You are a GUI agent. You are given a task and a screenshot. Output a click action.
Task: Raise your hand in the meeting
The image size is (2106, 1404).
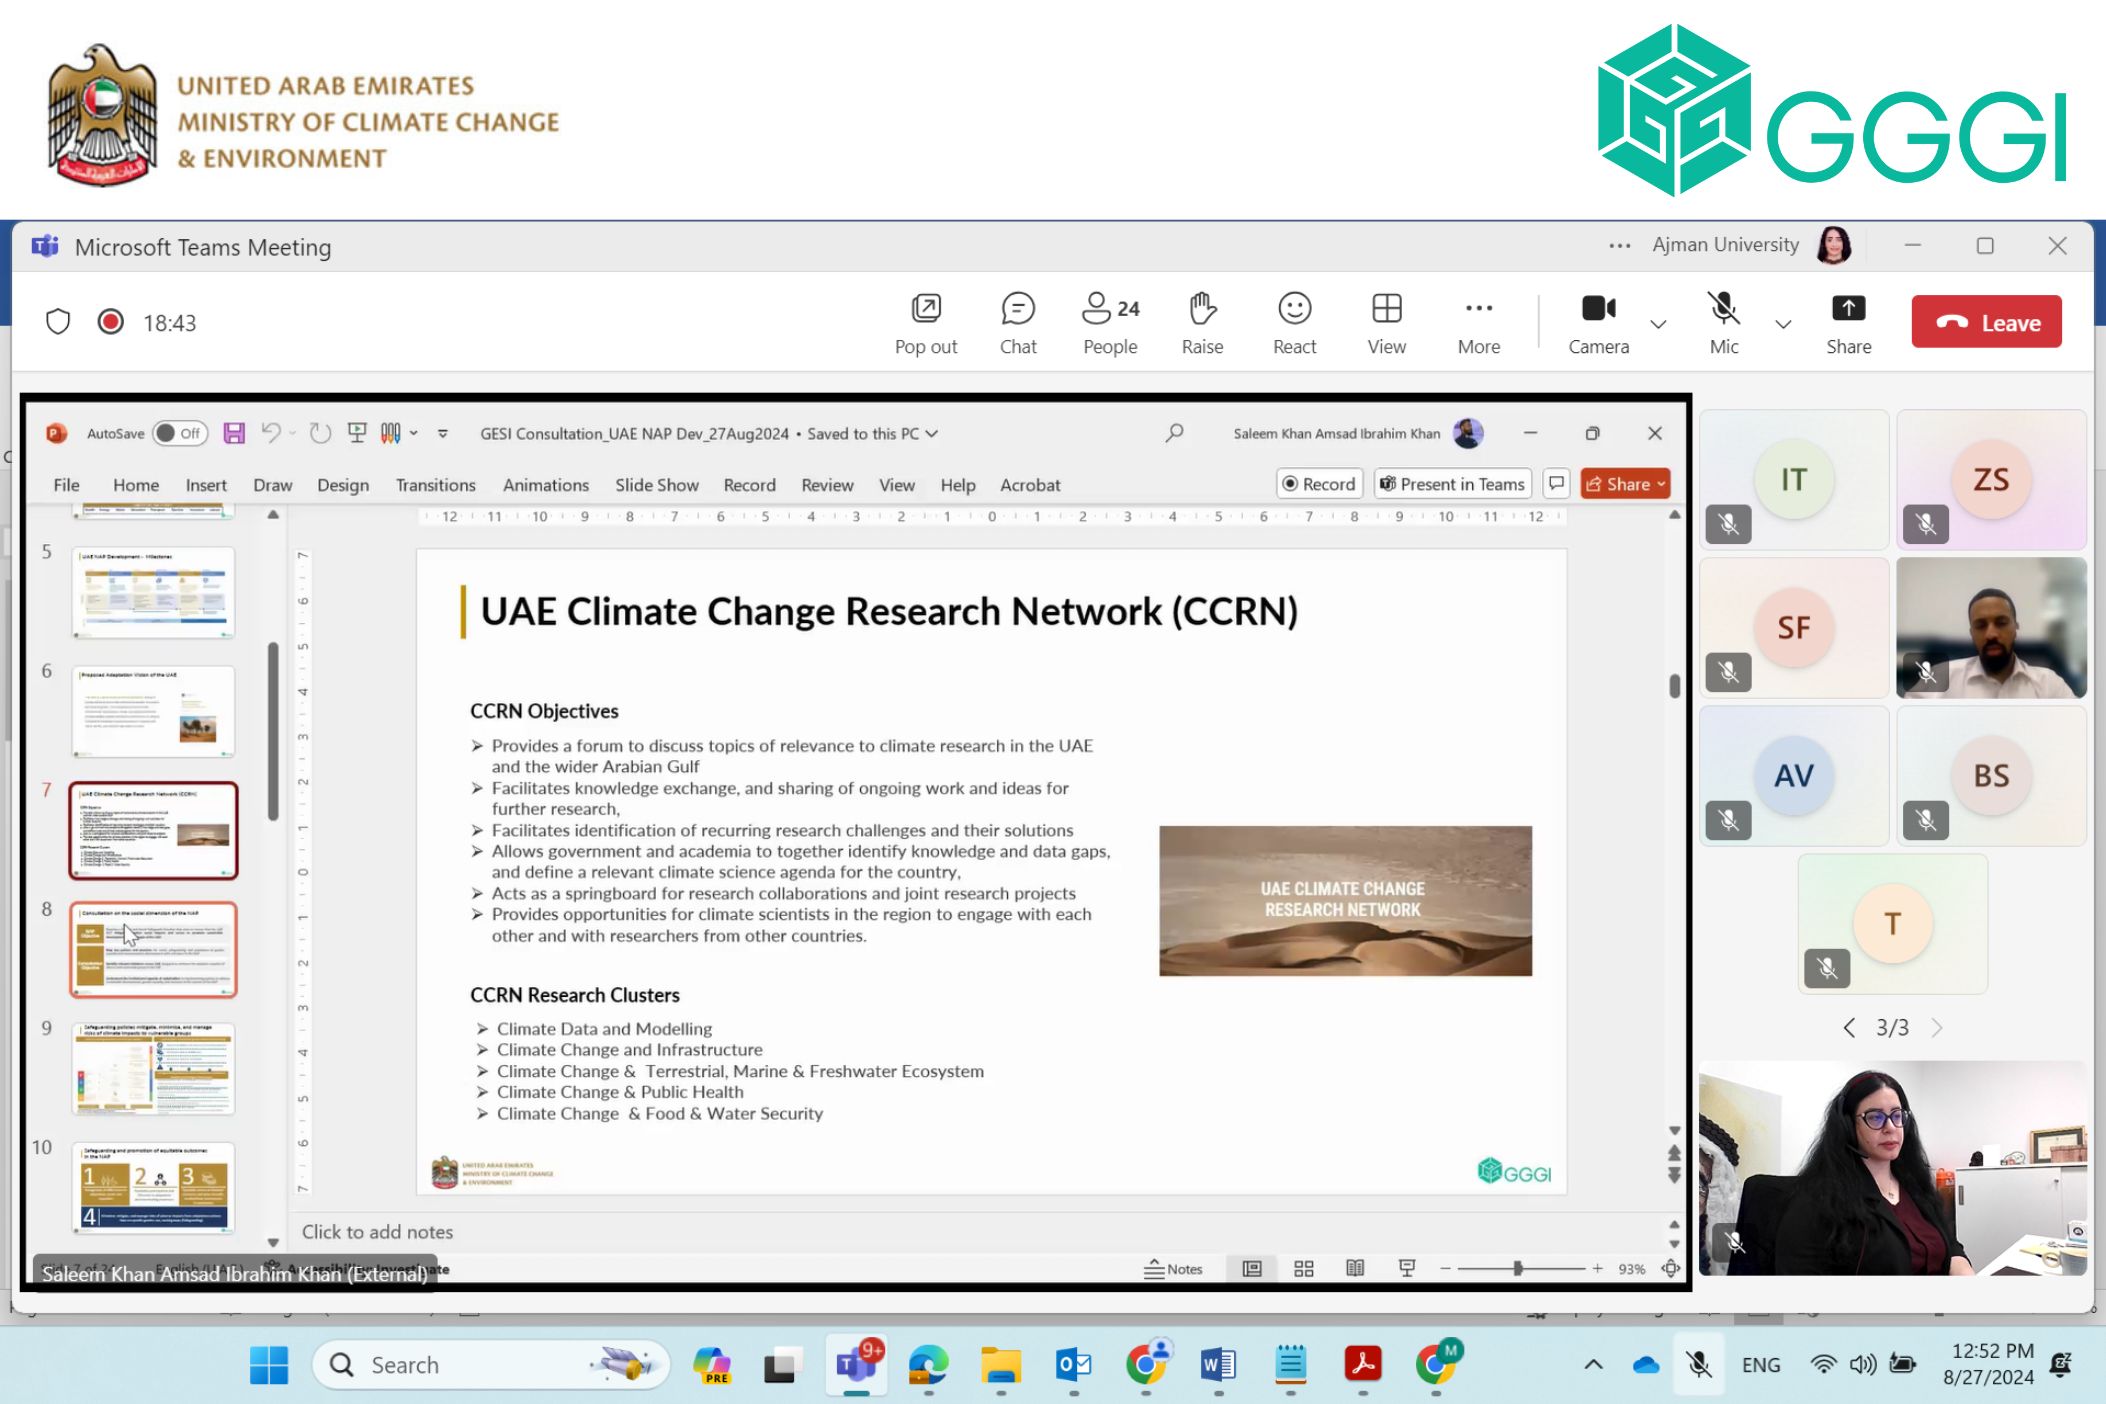click(x=1201, y=322)
